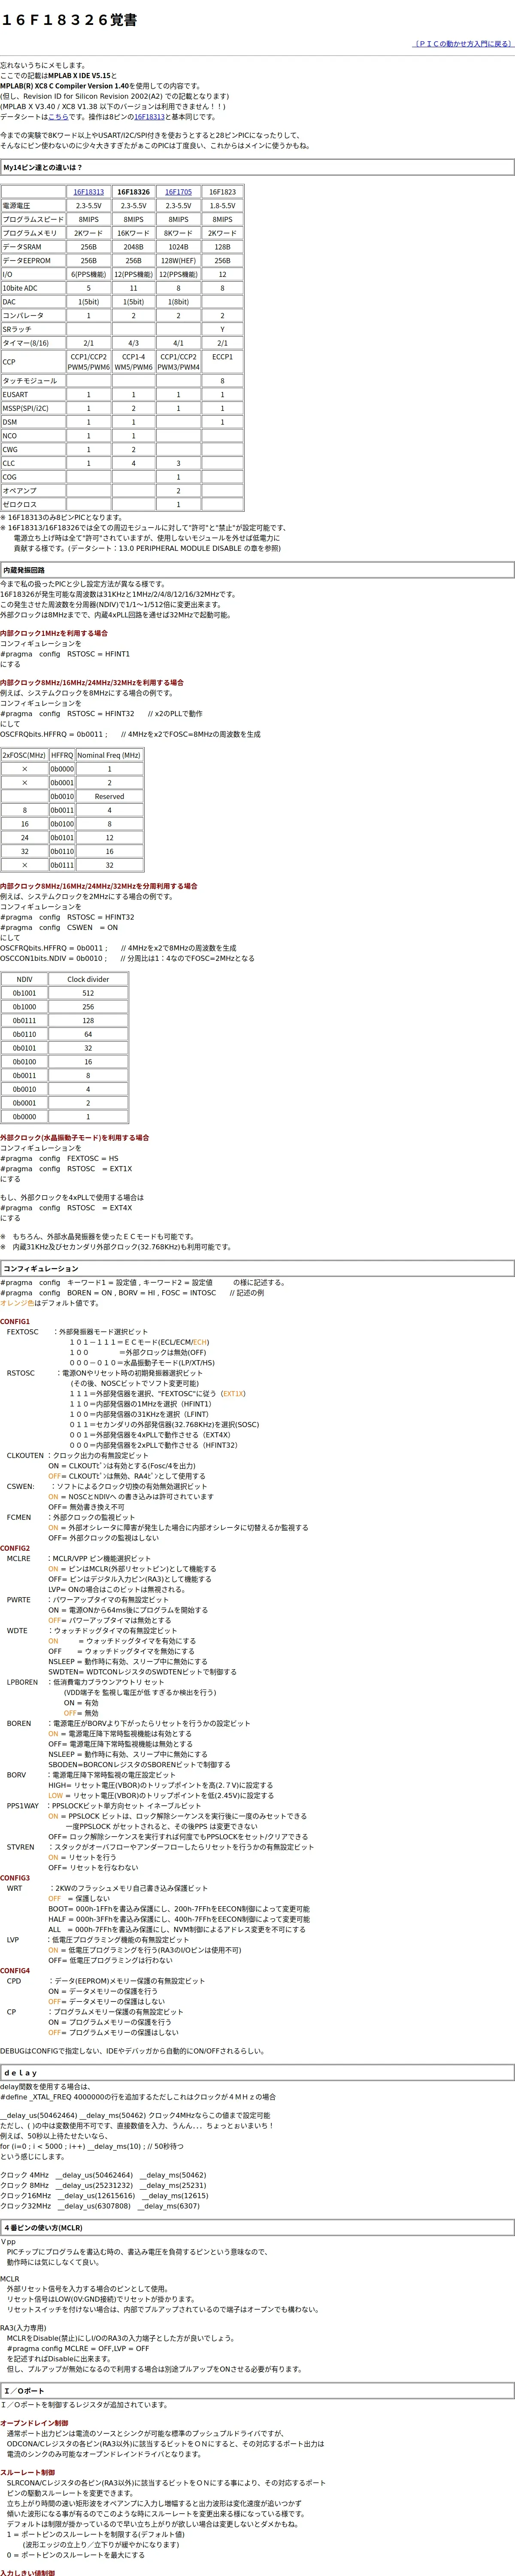Click the 2xFOSC(MHz) table header
This screenshot has width=515, height=2576.
pos(24,755)
